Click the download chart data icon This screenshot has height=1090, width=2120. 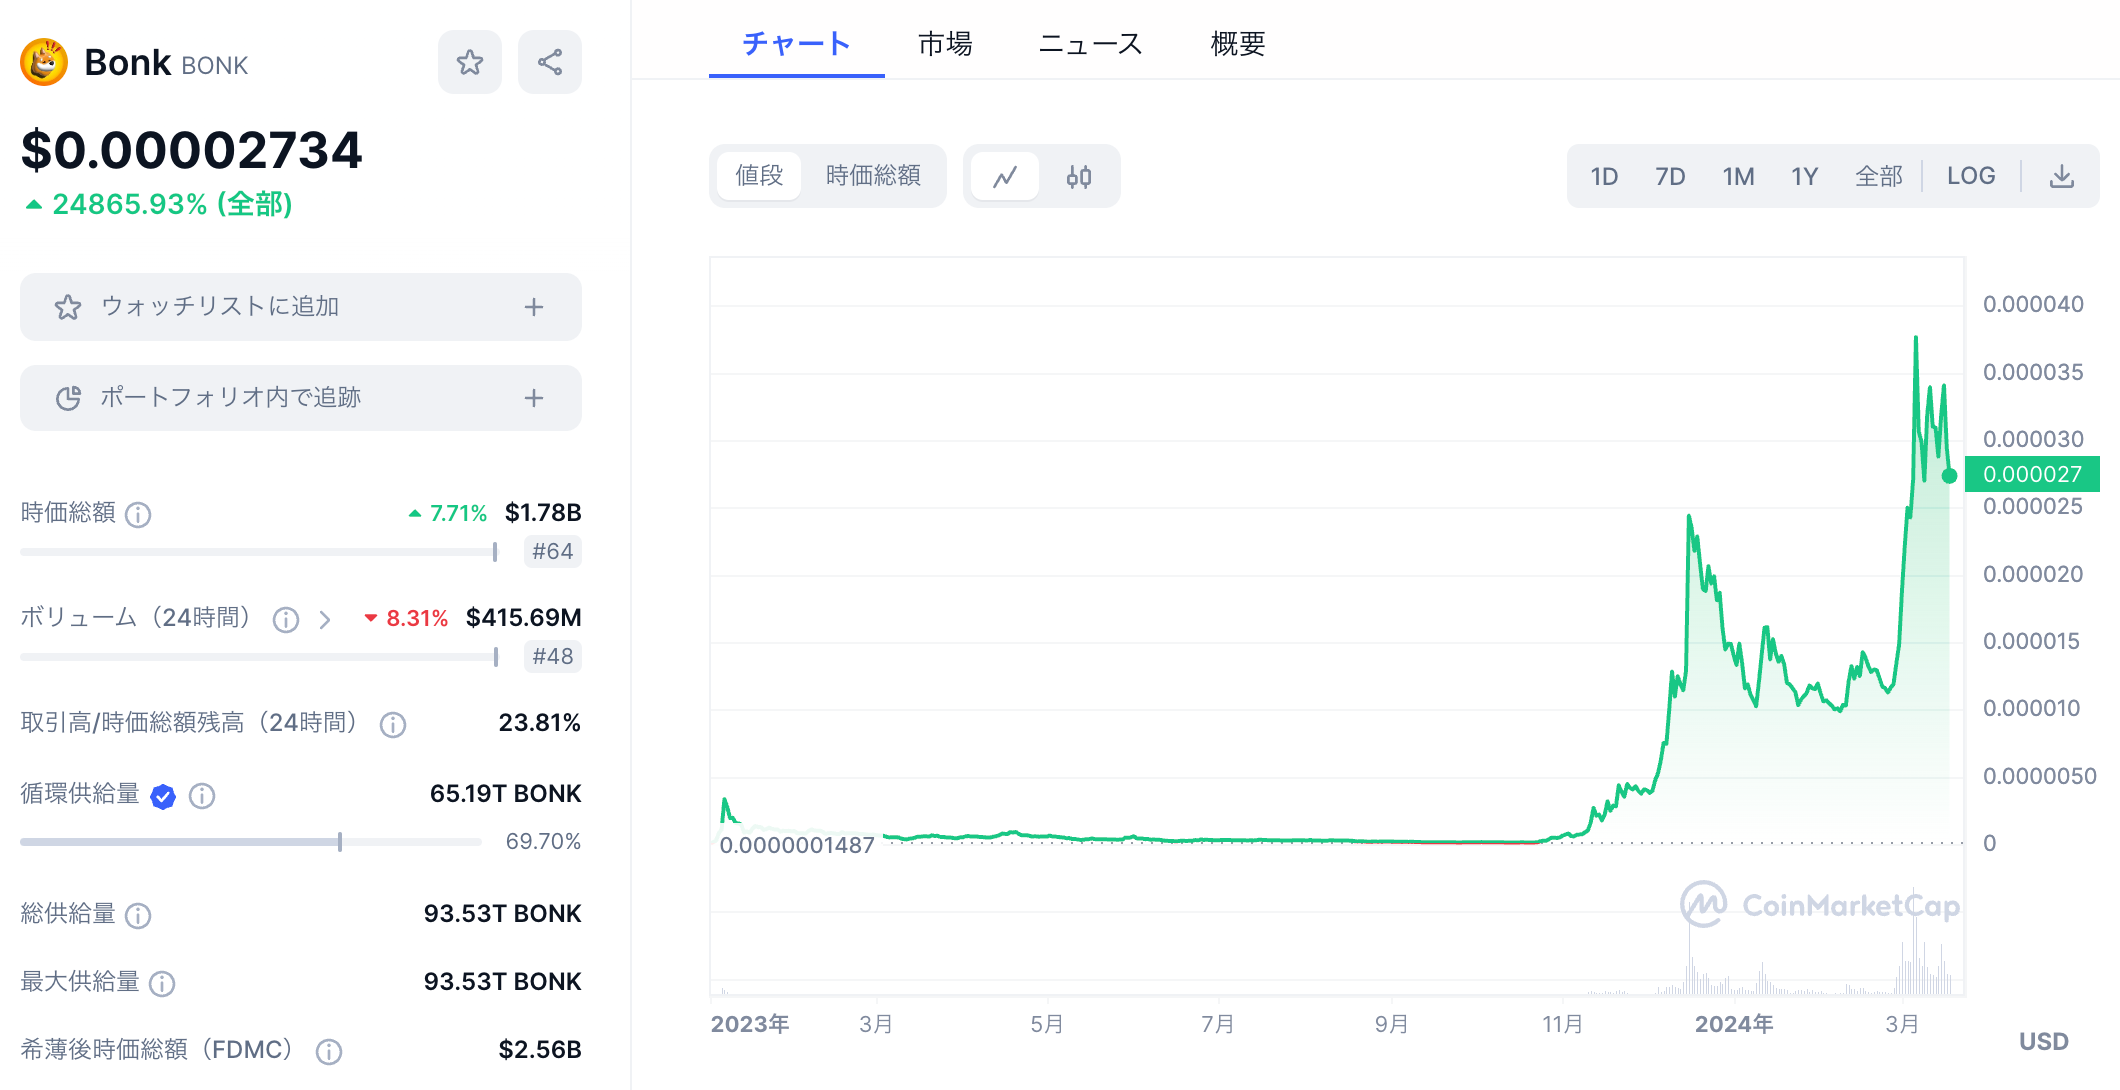[x=2061, y=177]
